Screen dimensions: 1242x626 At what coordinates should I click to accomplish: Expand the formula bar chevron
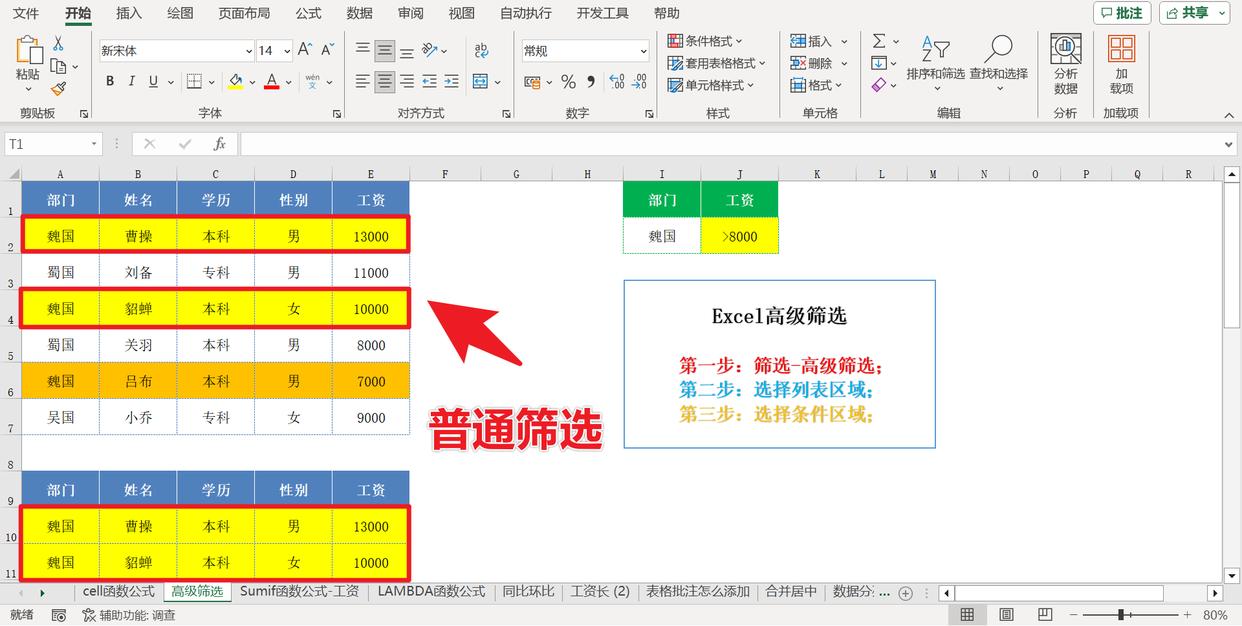(1230, 145)
